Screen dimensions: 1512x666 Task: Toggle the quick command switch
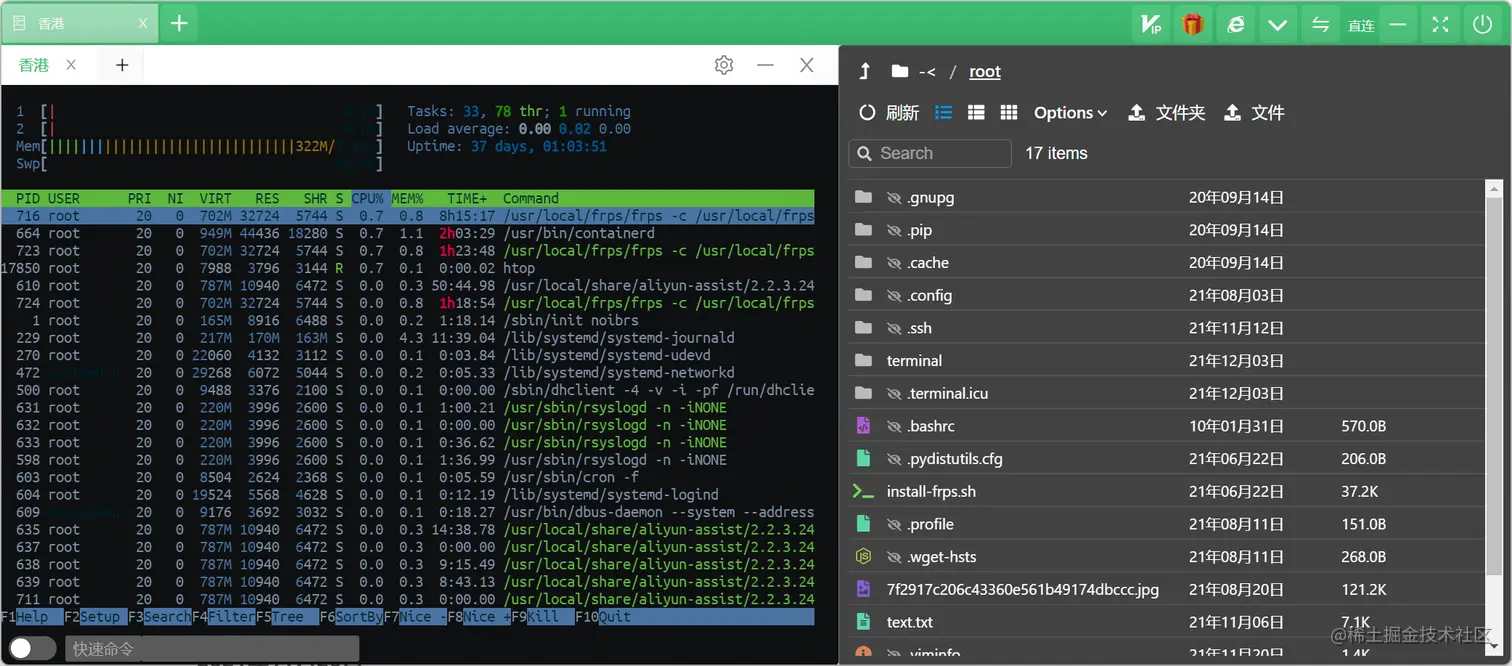33,648
